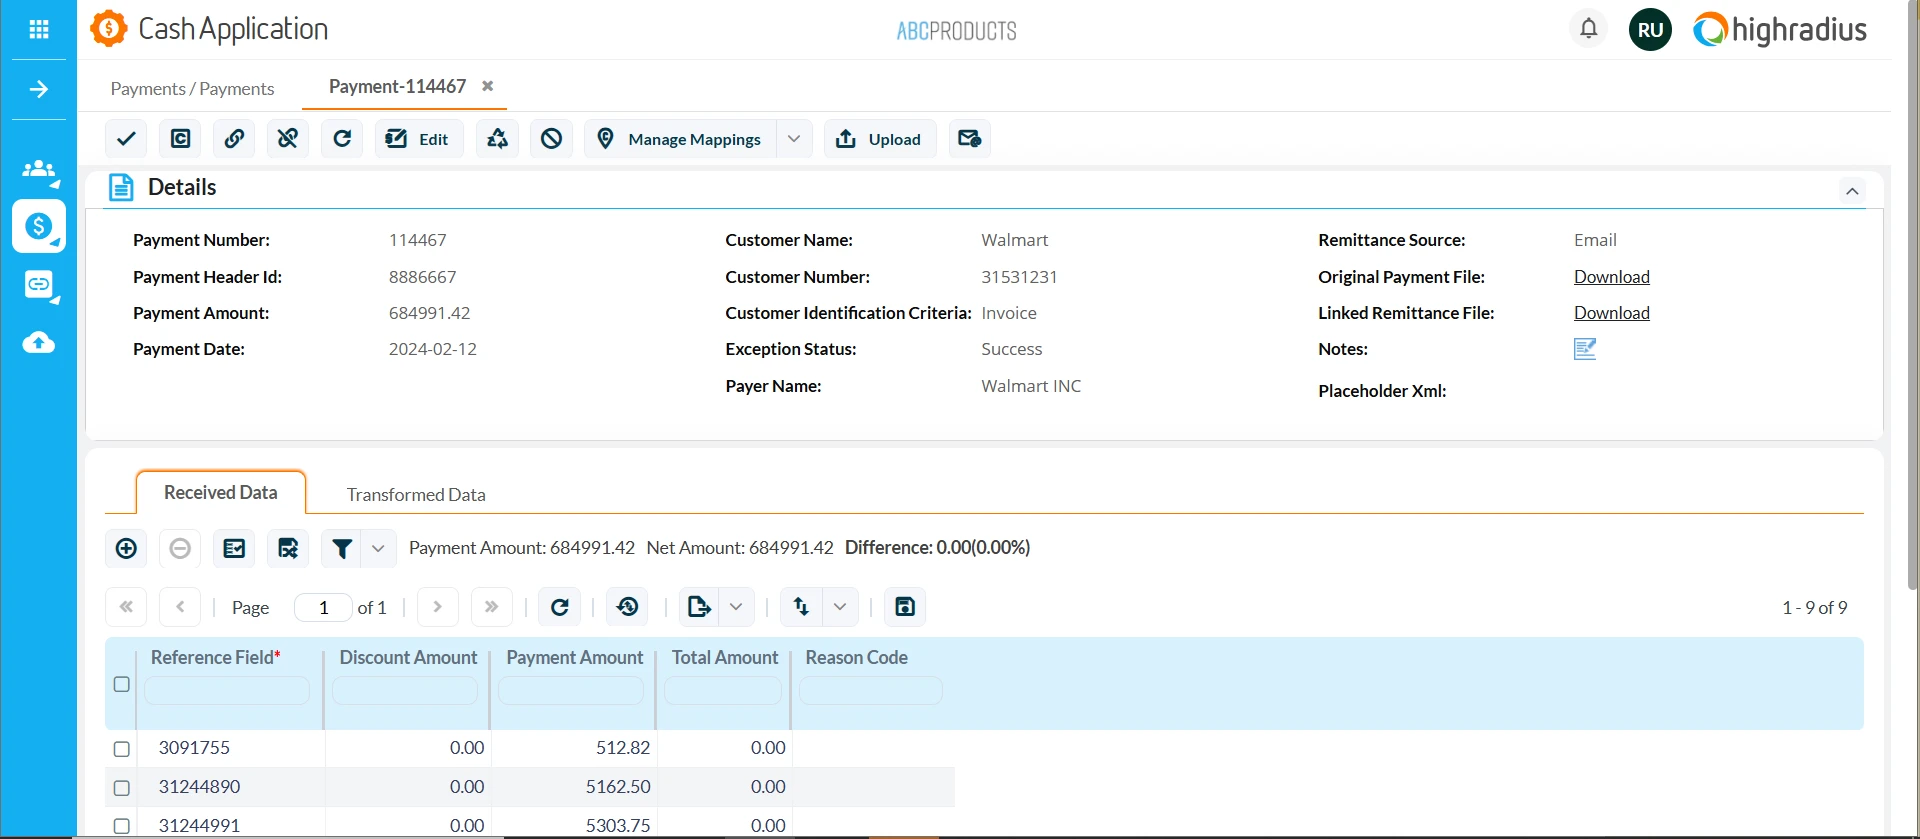This screenshot has width=1920, height=839.
Task: Reload the grid with pagination refresh icon
Action: (560, 607)
